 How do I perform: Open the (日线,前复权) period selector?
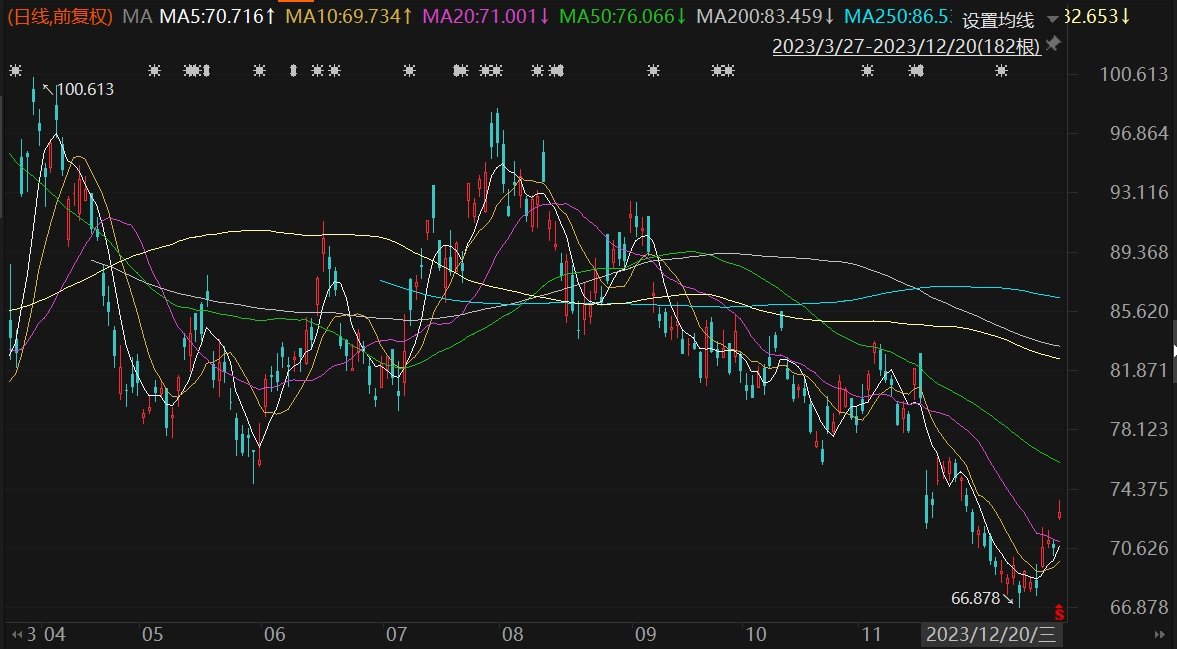click(x=60, y=17)
